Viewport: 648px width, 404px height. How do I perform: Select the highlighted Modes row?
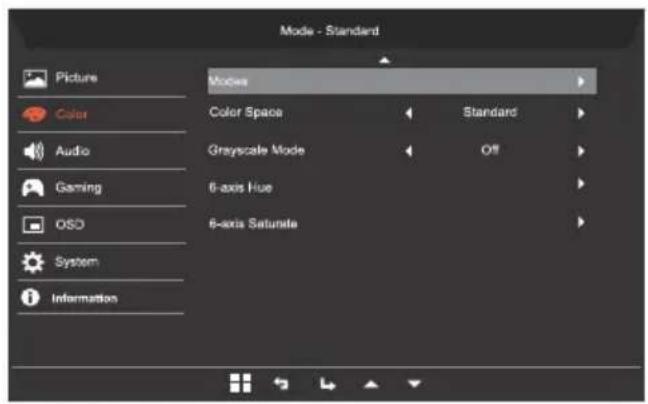point(402,81)
